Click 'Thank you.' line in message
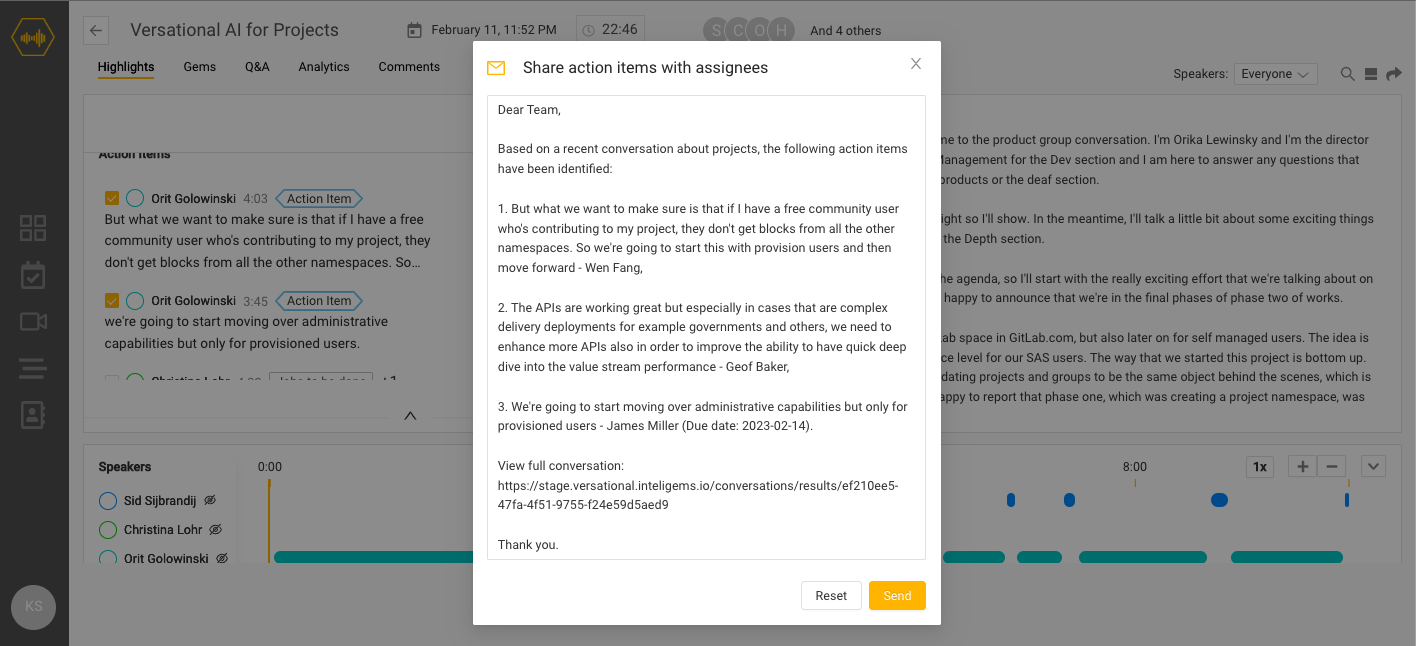 coord(528,545)
